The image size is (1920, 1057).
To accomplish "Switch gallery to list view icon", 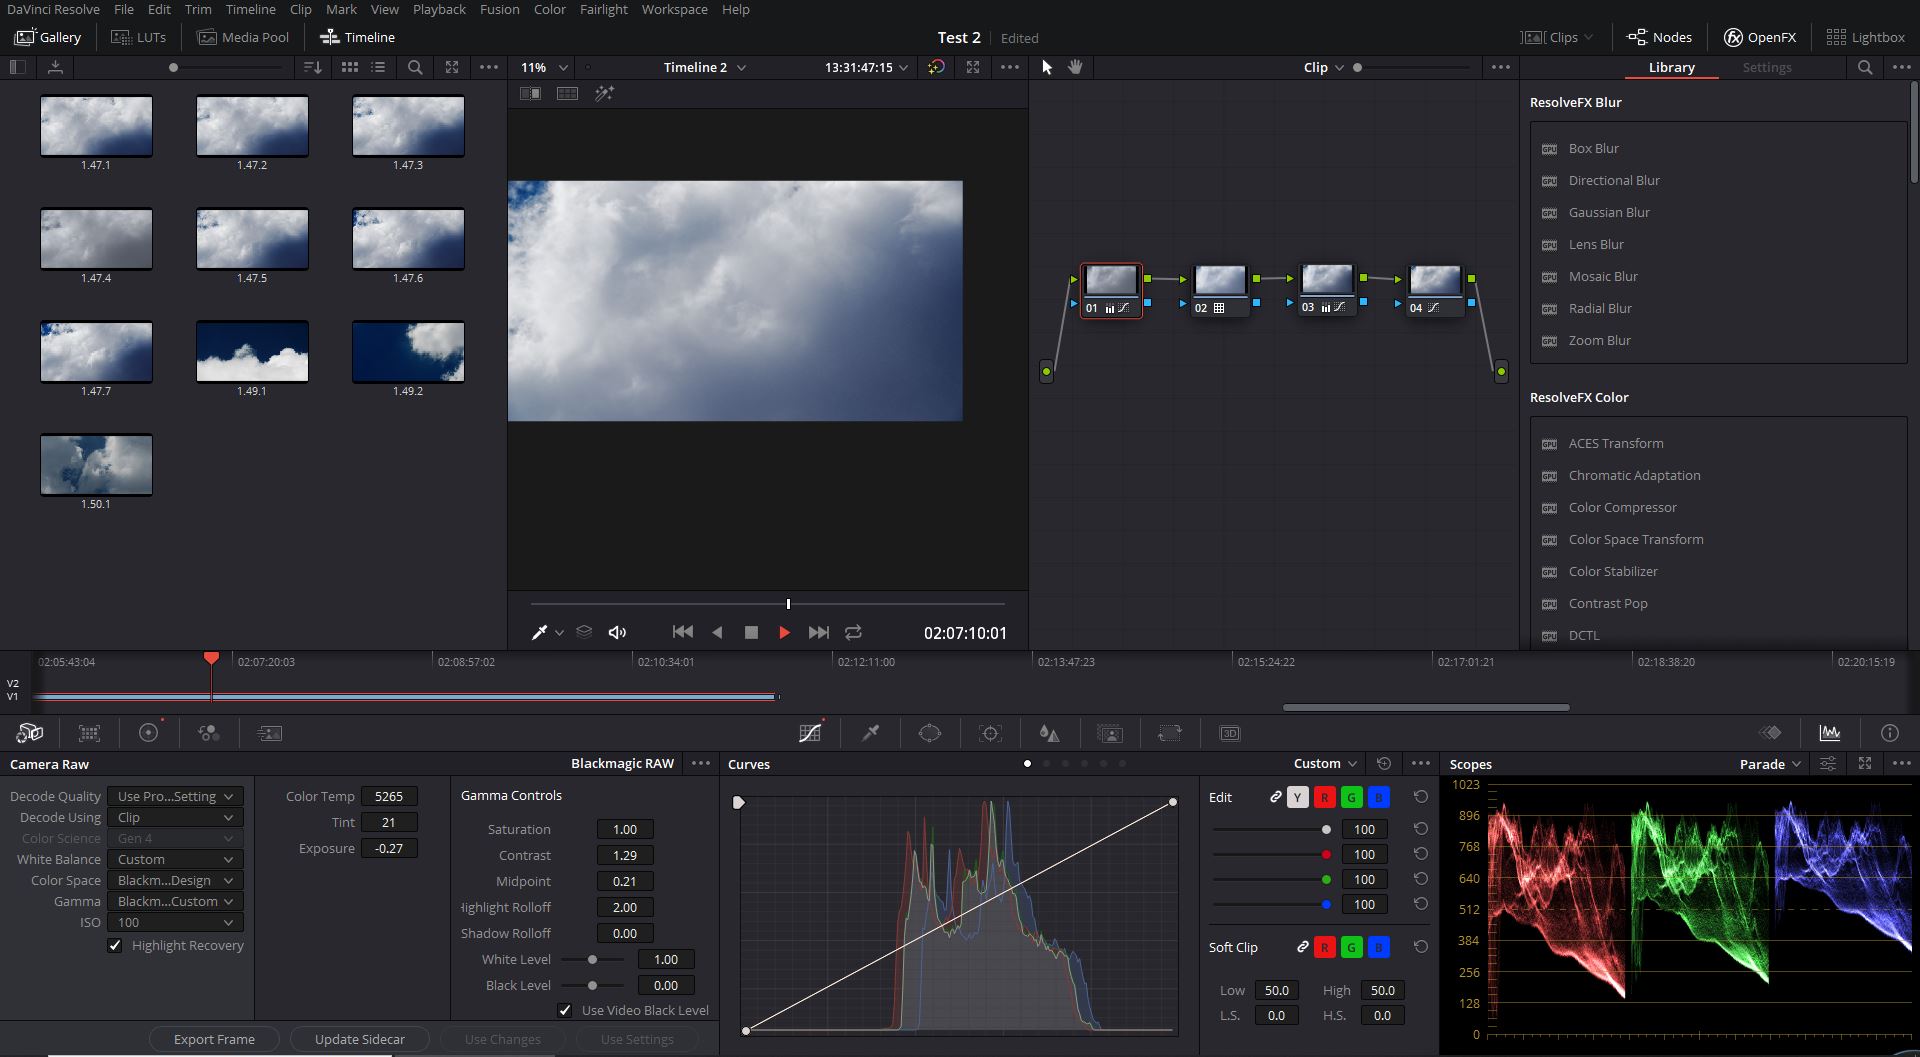I will (x=378, y=67).
